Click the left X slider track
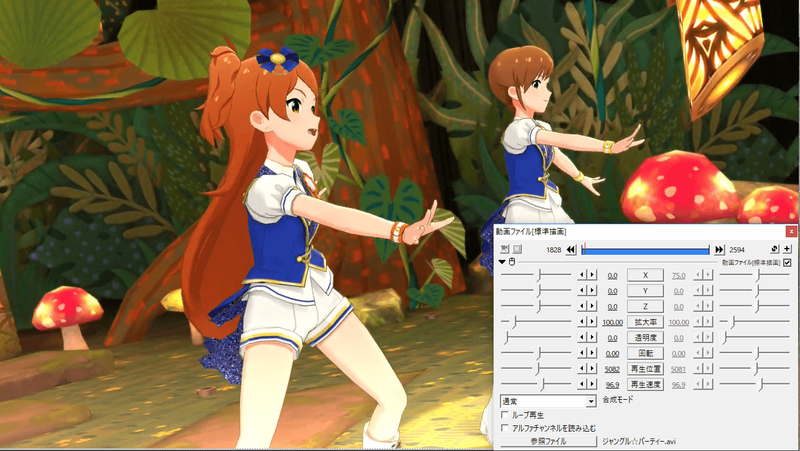 (536, 275)
